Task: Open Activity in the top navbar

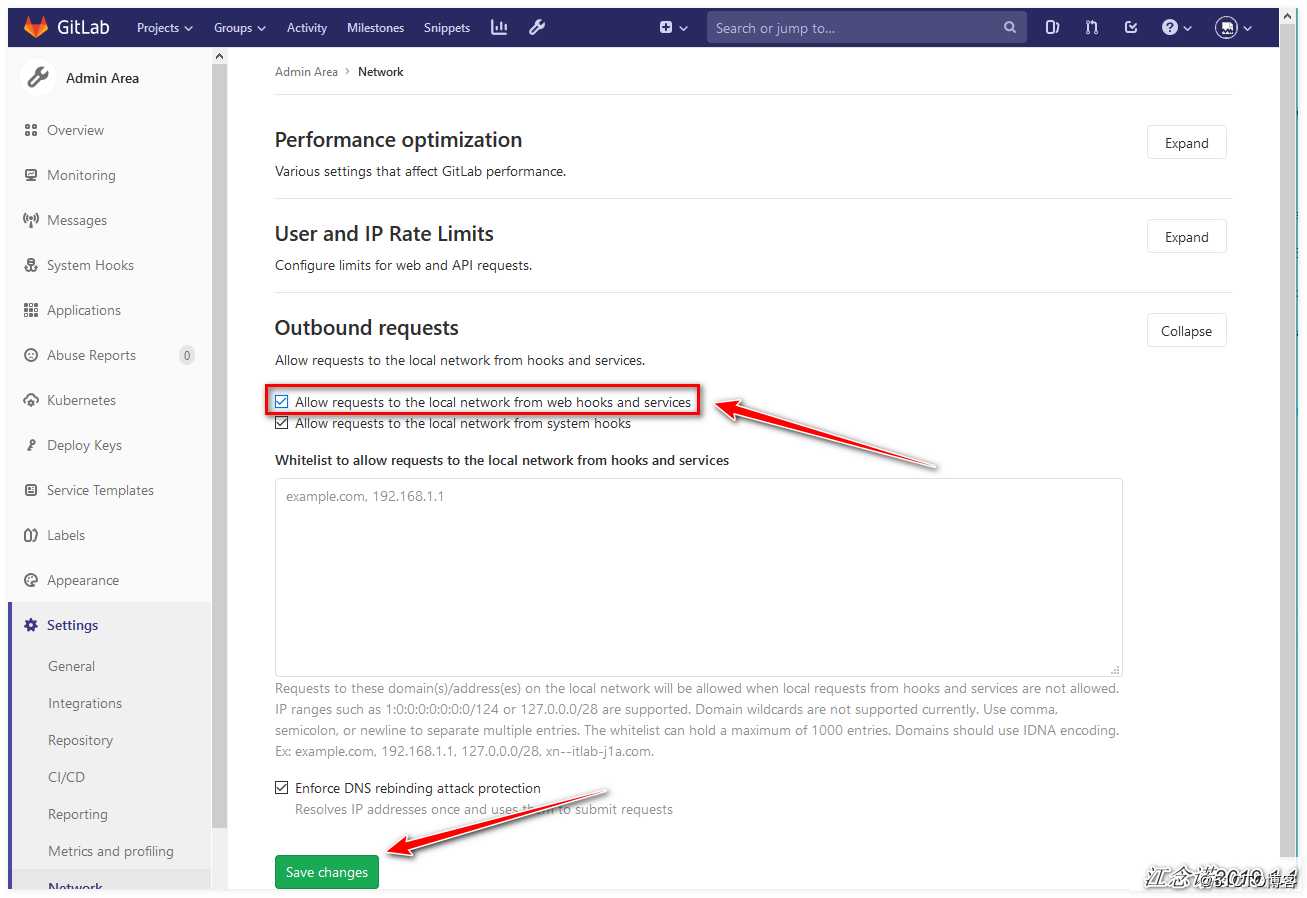Action: click(307, 28)
